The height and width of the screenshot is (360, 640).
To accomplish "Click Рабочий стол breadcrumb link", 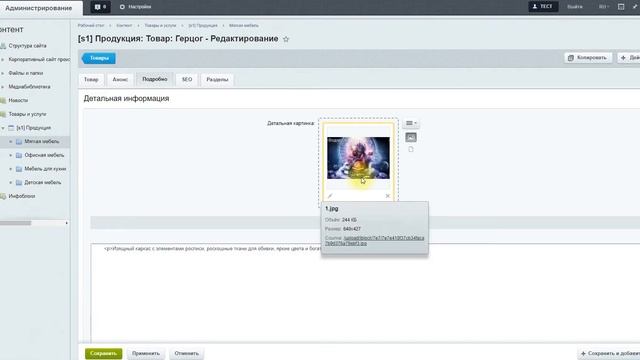I will [x=91, y=25].
